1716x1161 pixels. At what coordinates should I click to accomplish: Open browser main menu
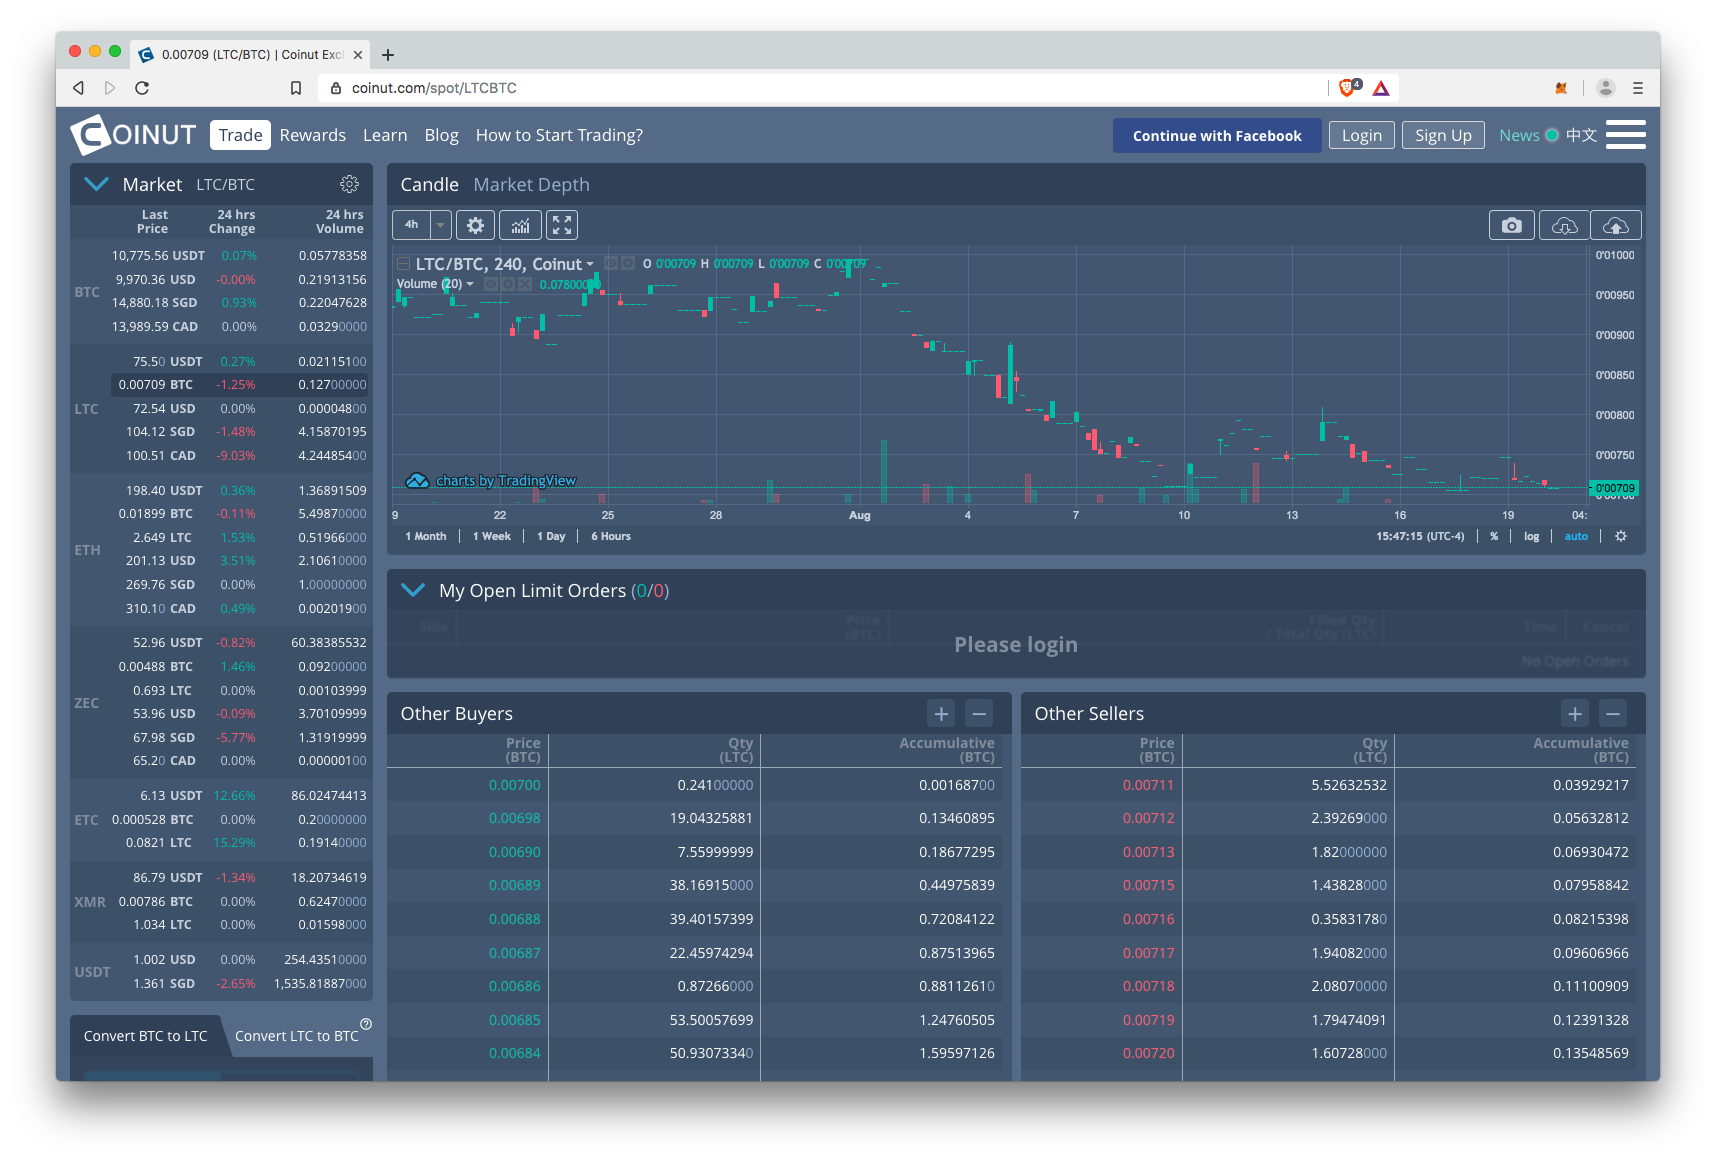point(1638,88)
